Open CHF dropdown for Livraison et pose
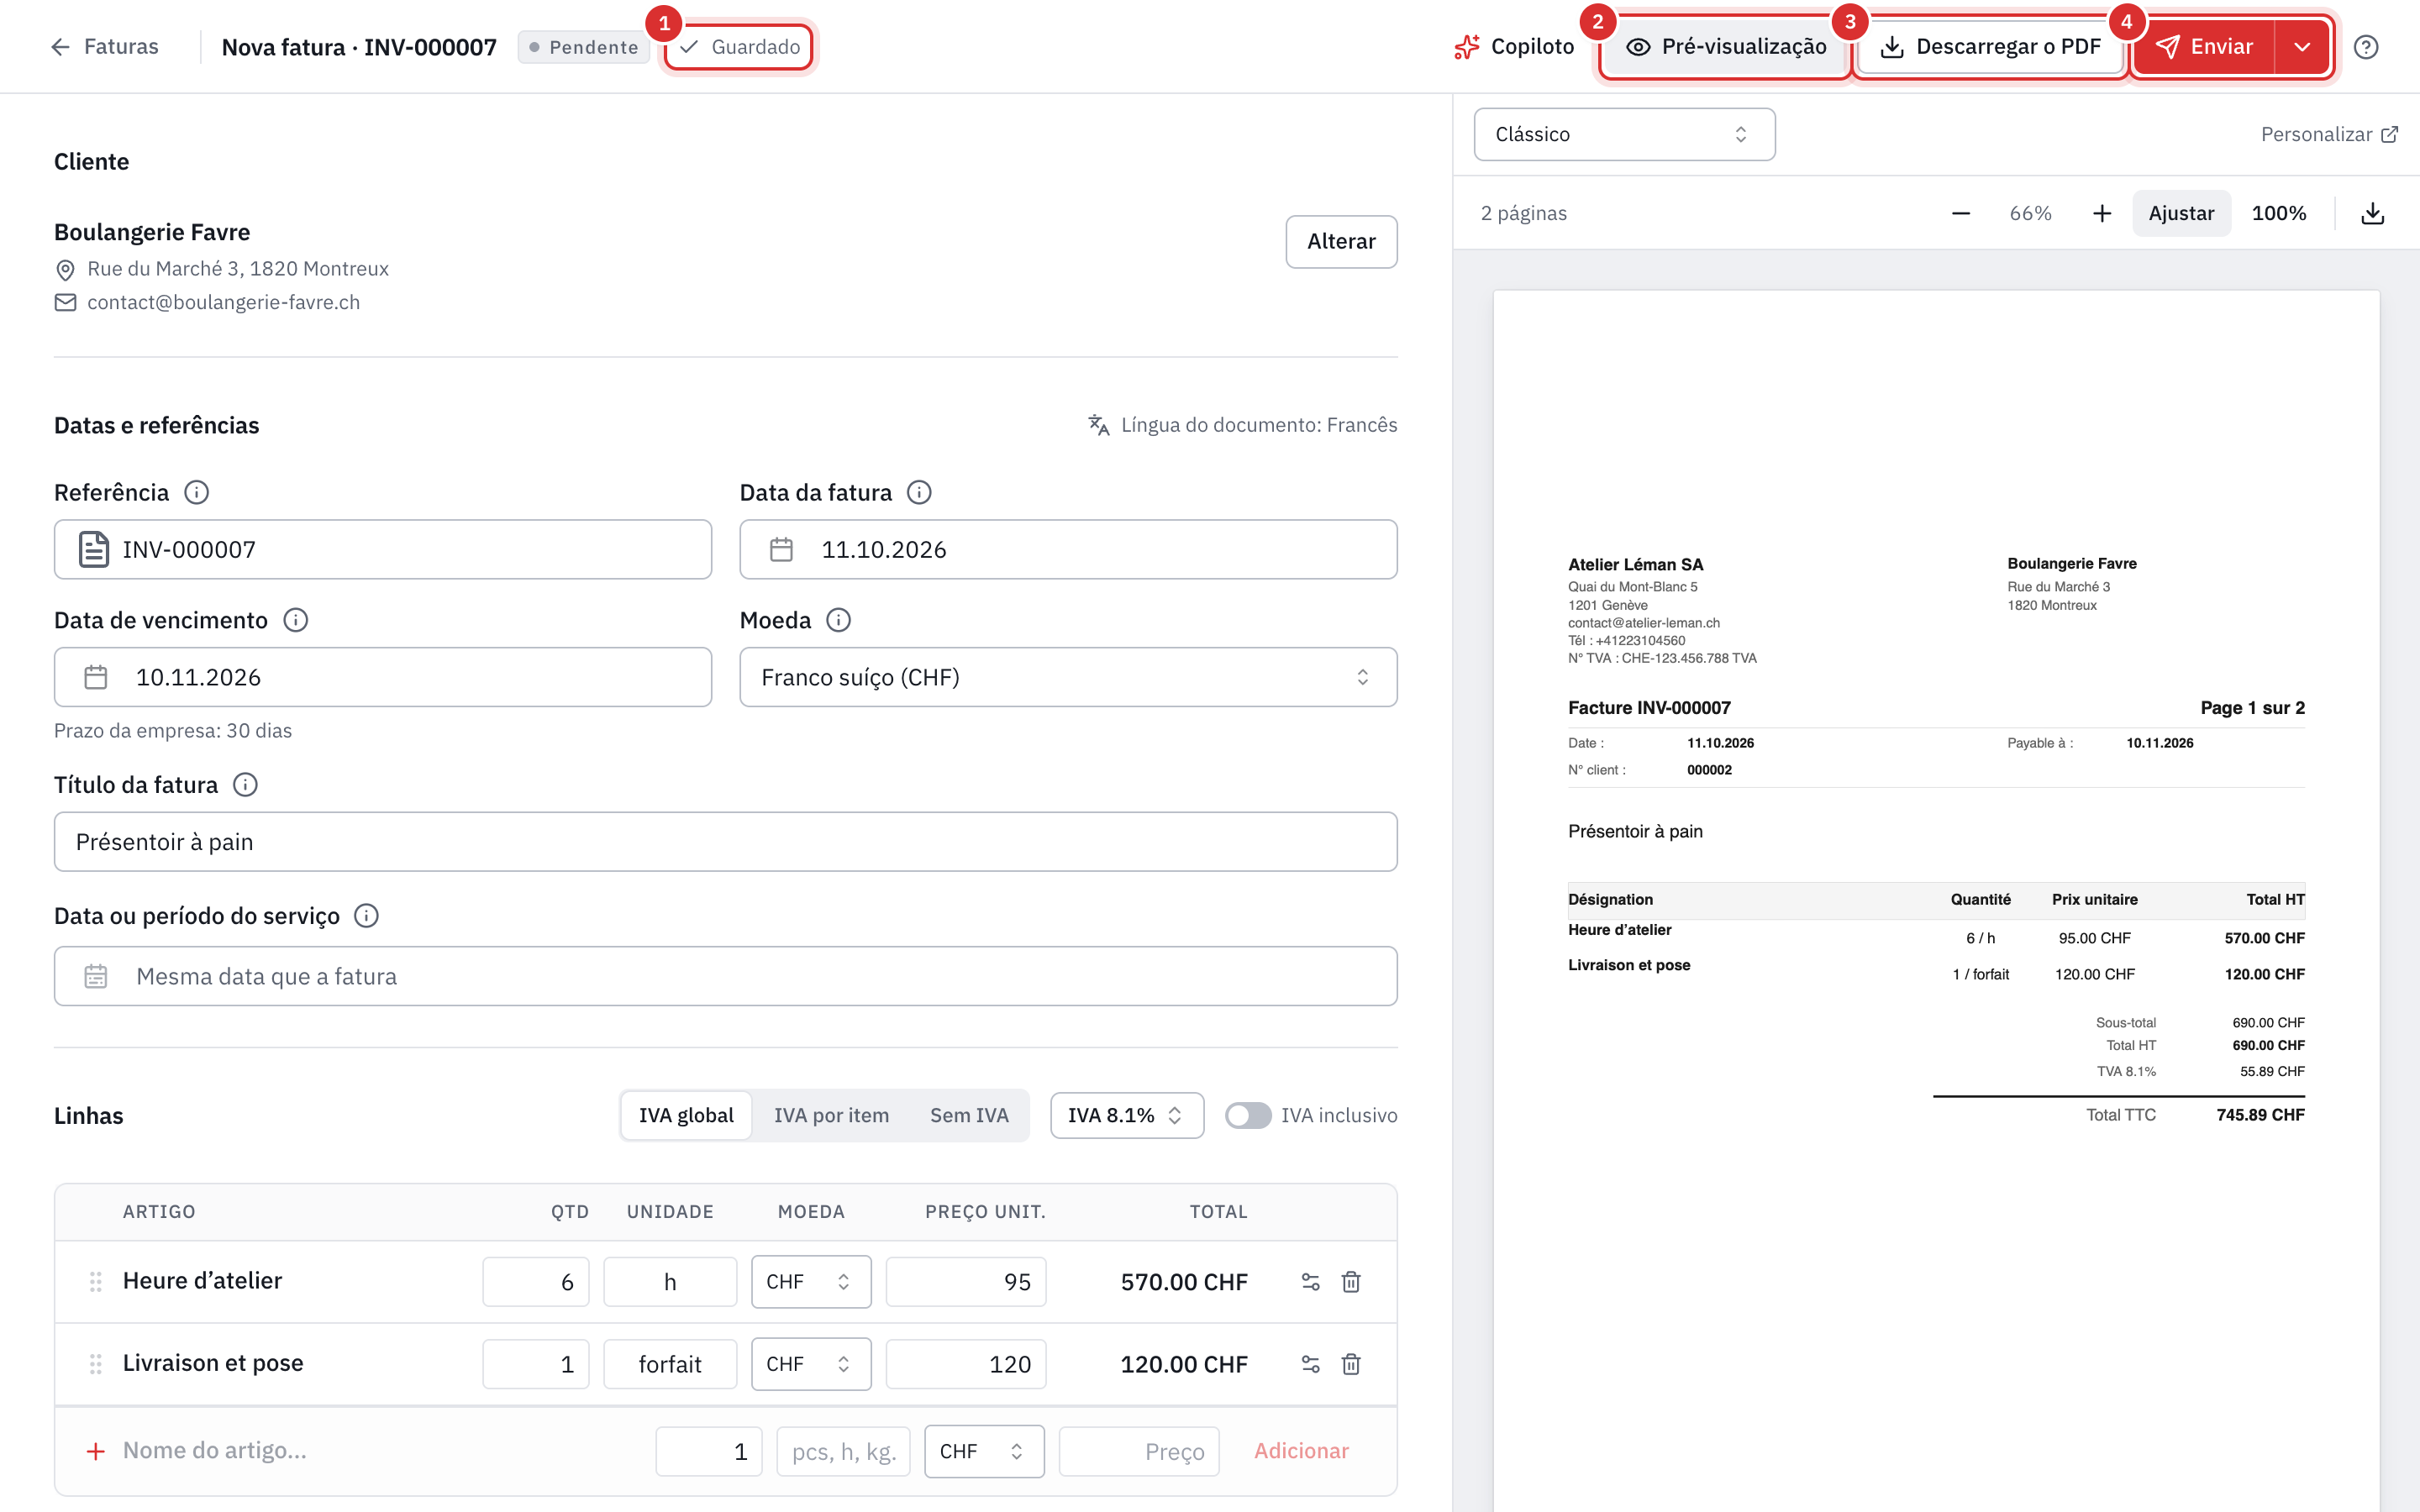 point(810,1363)
